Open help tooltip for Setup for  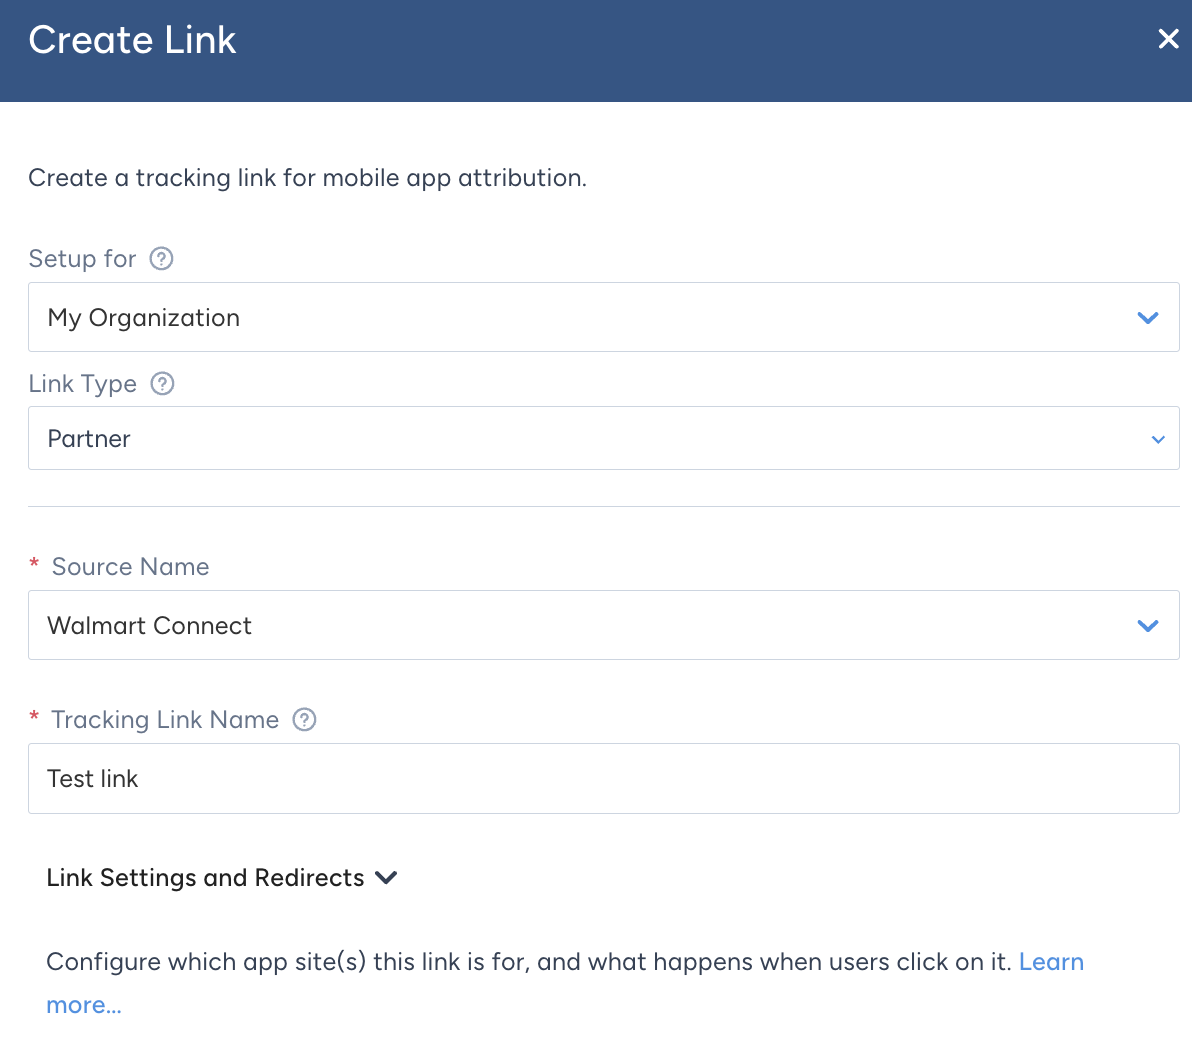tap(161, 258)
